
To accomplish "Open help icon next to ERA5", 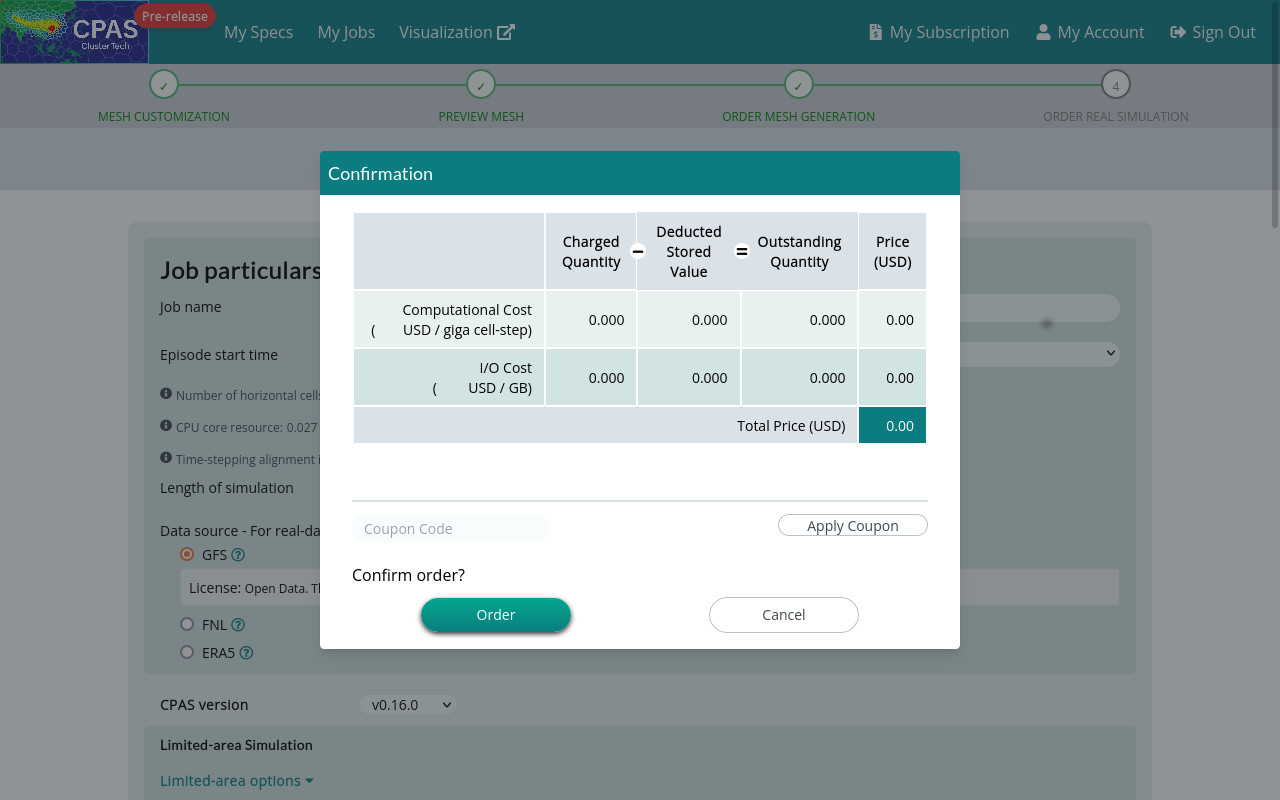I will [246, 653].
